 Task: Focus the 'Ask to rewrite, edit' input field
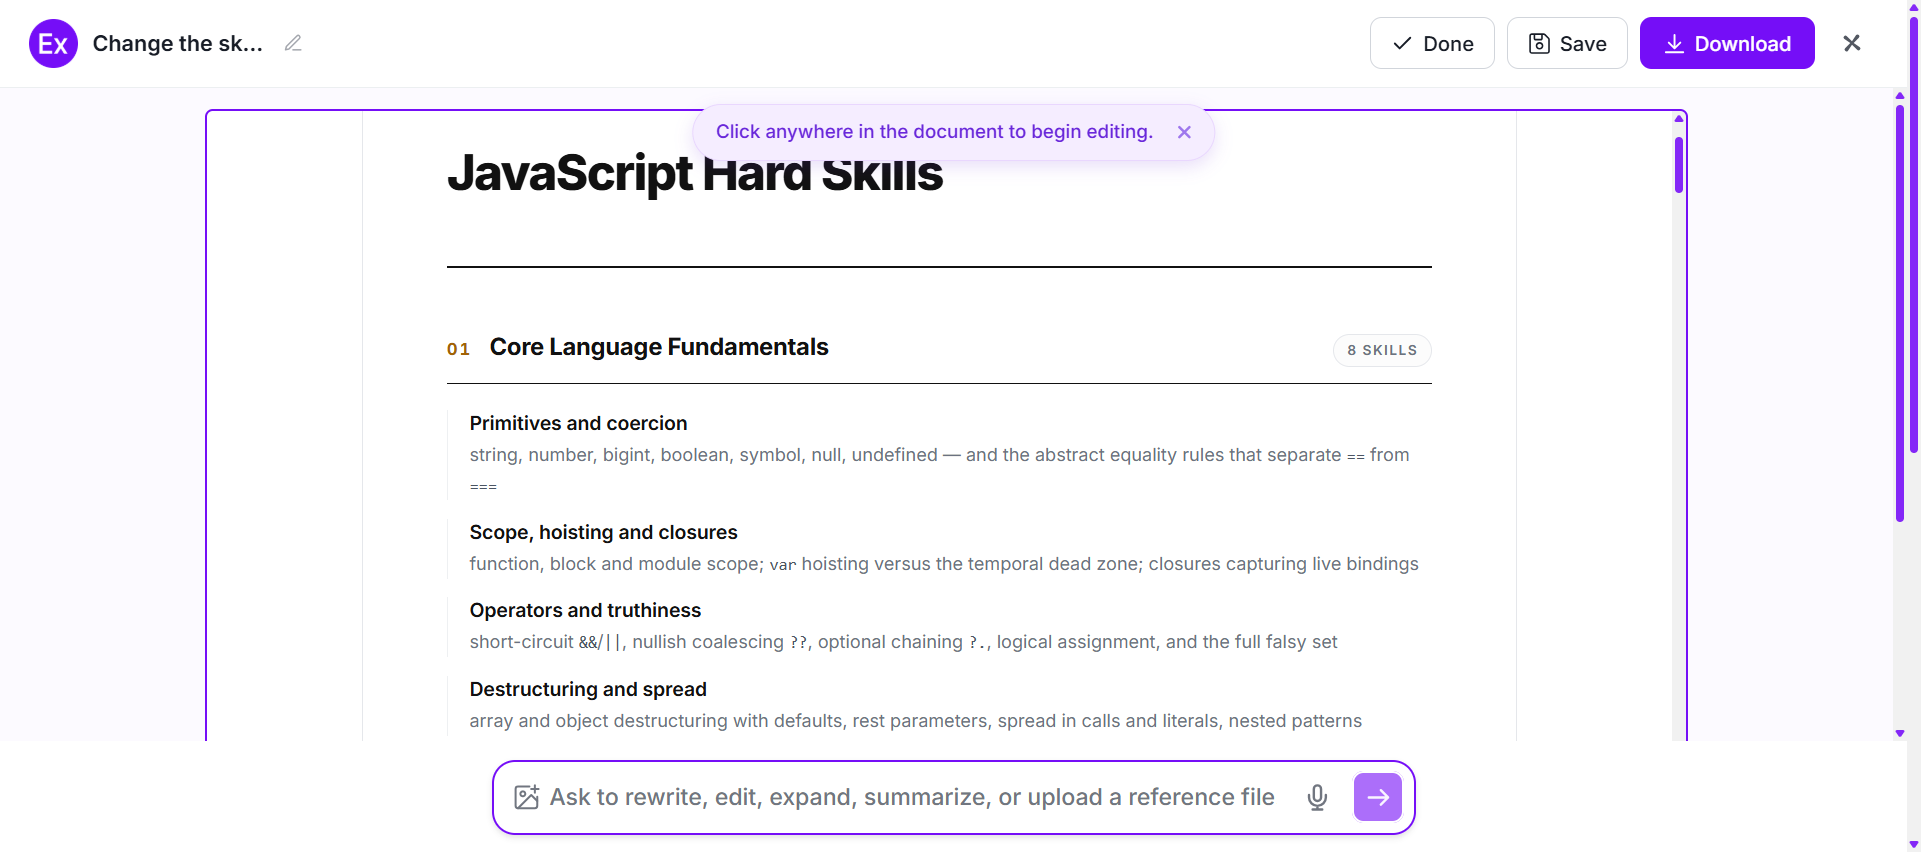click(912, 797)
